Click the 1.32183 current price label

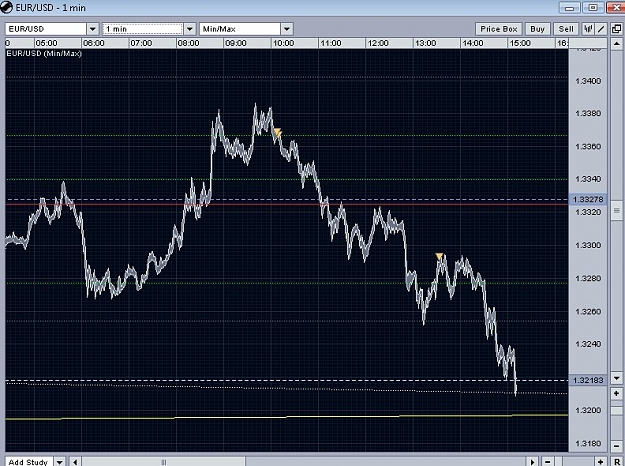pyautogui.click(x=588, y=380)
